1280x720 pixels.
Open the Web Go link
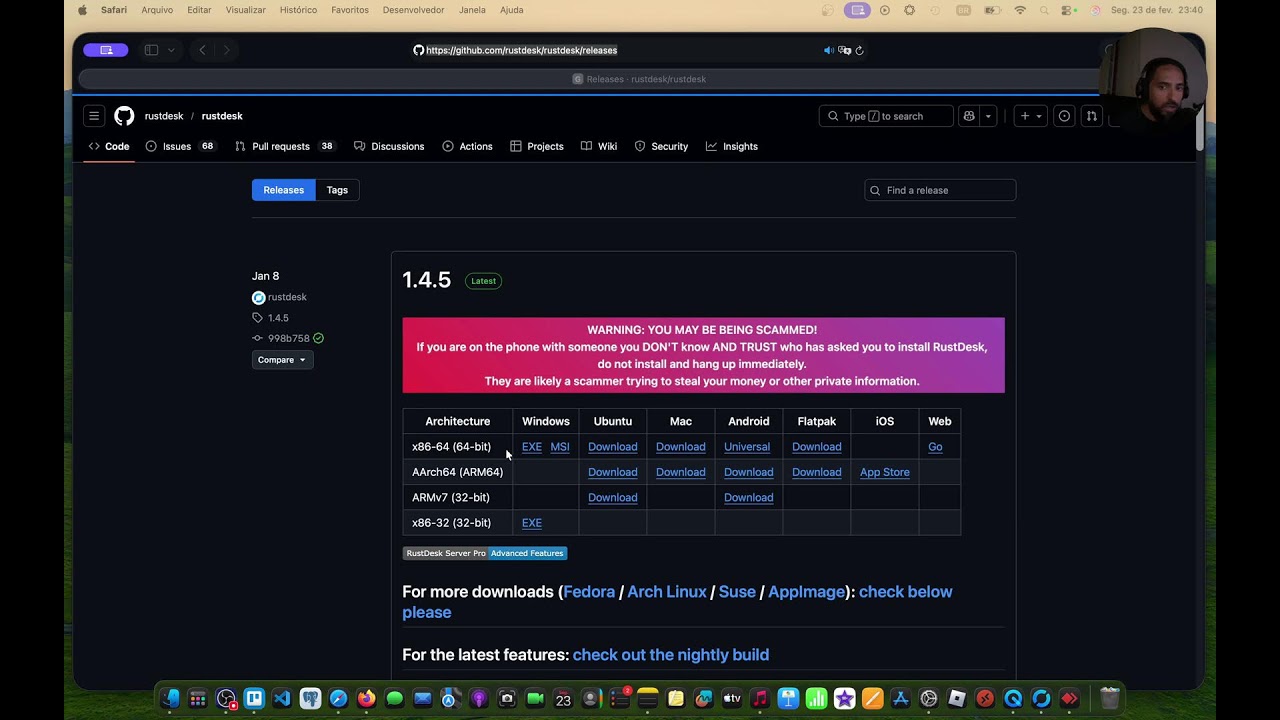tap(935, 447)
